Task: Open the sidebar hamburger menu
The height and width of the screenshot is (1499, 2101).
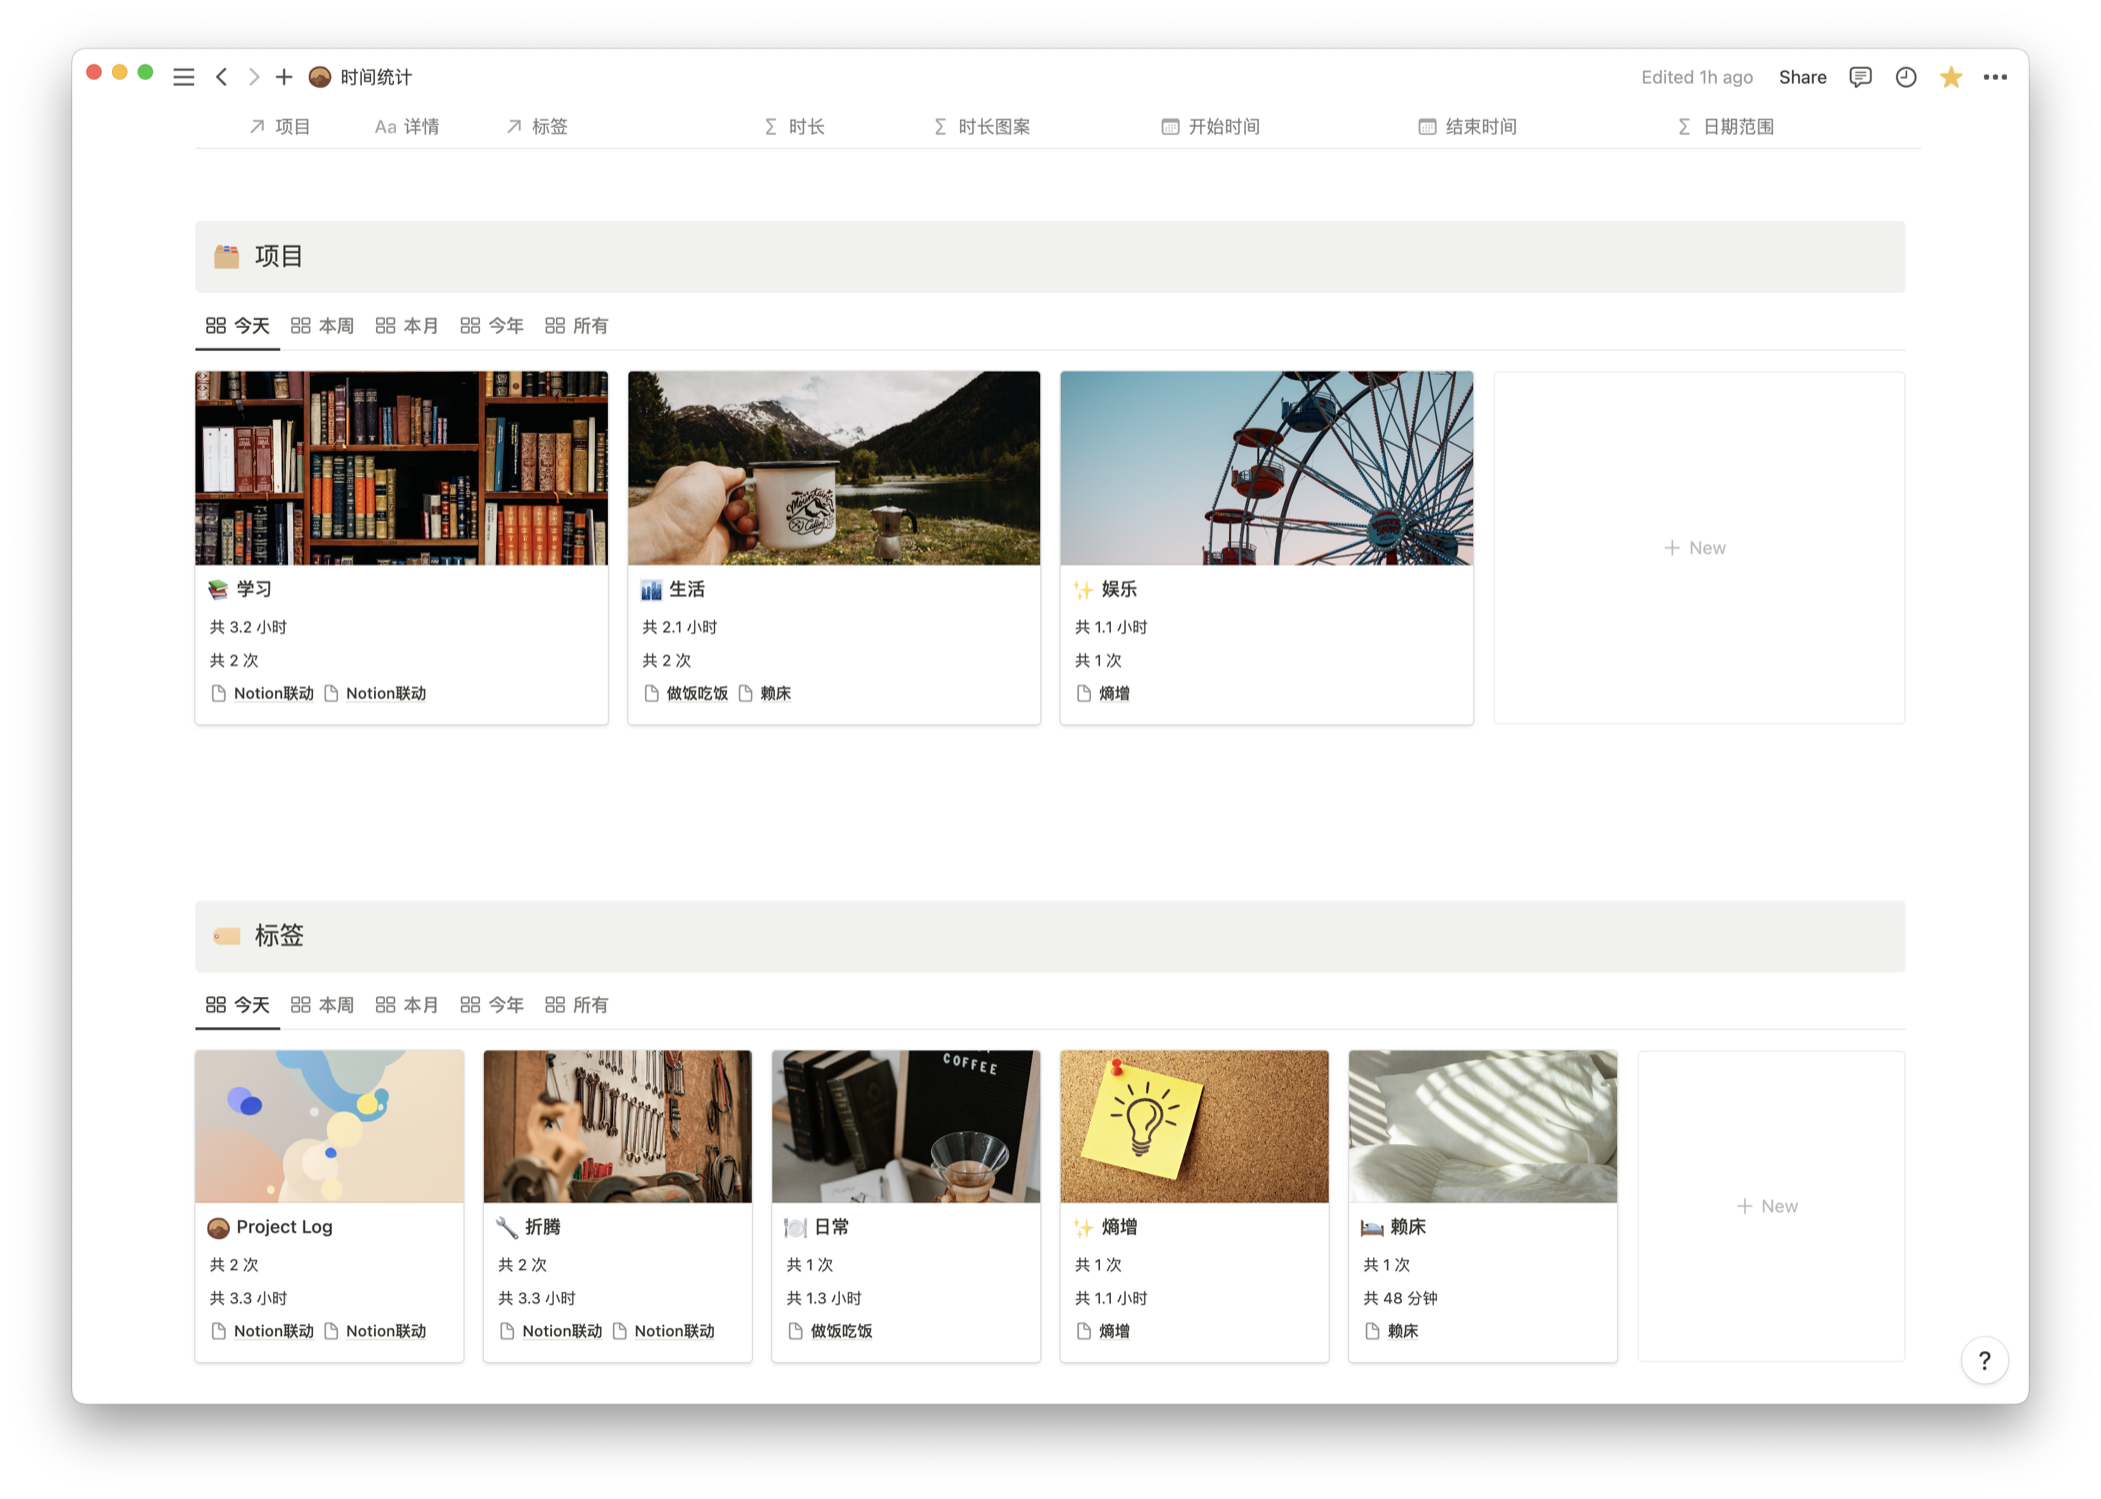Action: click(183, 77)
